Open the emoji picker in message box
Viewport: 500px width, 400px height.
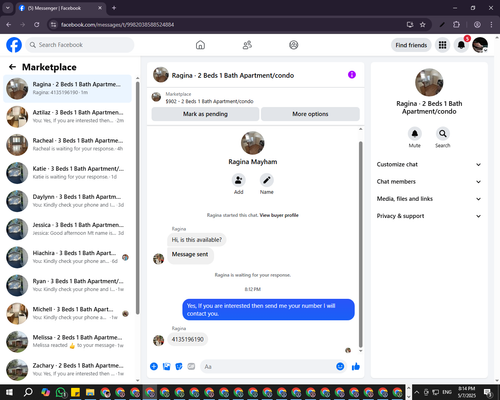(x=340, y=367)
